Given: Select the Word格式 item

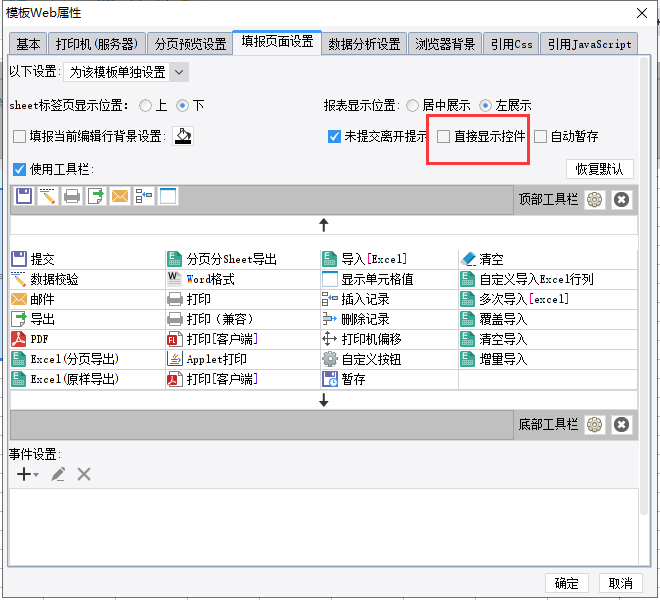Looking at the screenshot, I should coord(243,279).
